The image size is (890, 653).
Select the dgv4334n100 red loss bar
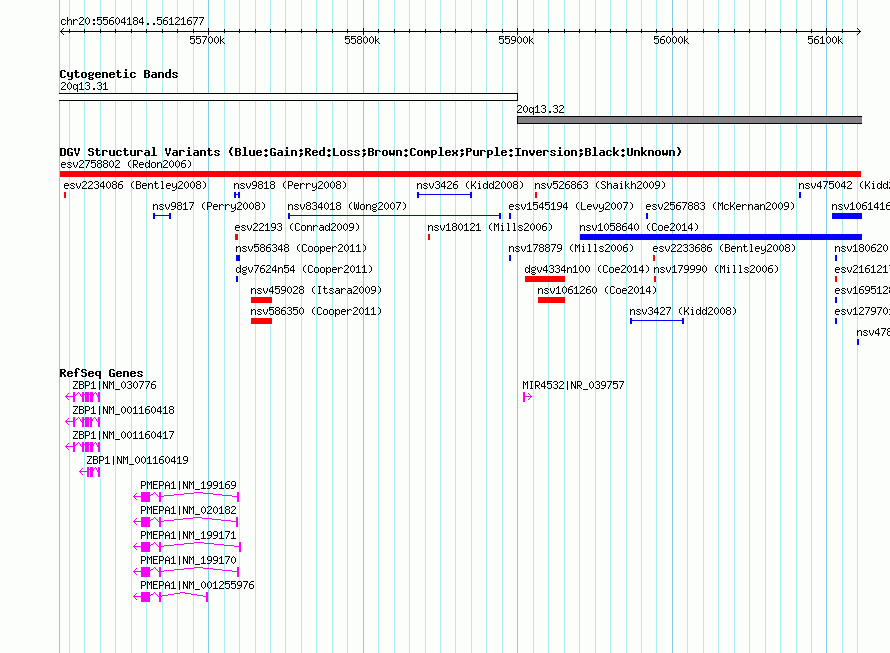(x=545, y=279)
